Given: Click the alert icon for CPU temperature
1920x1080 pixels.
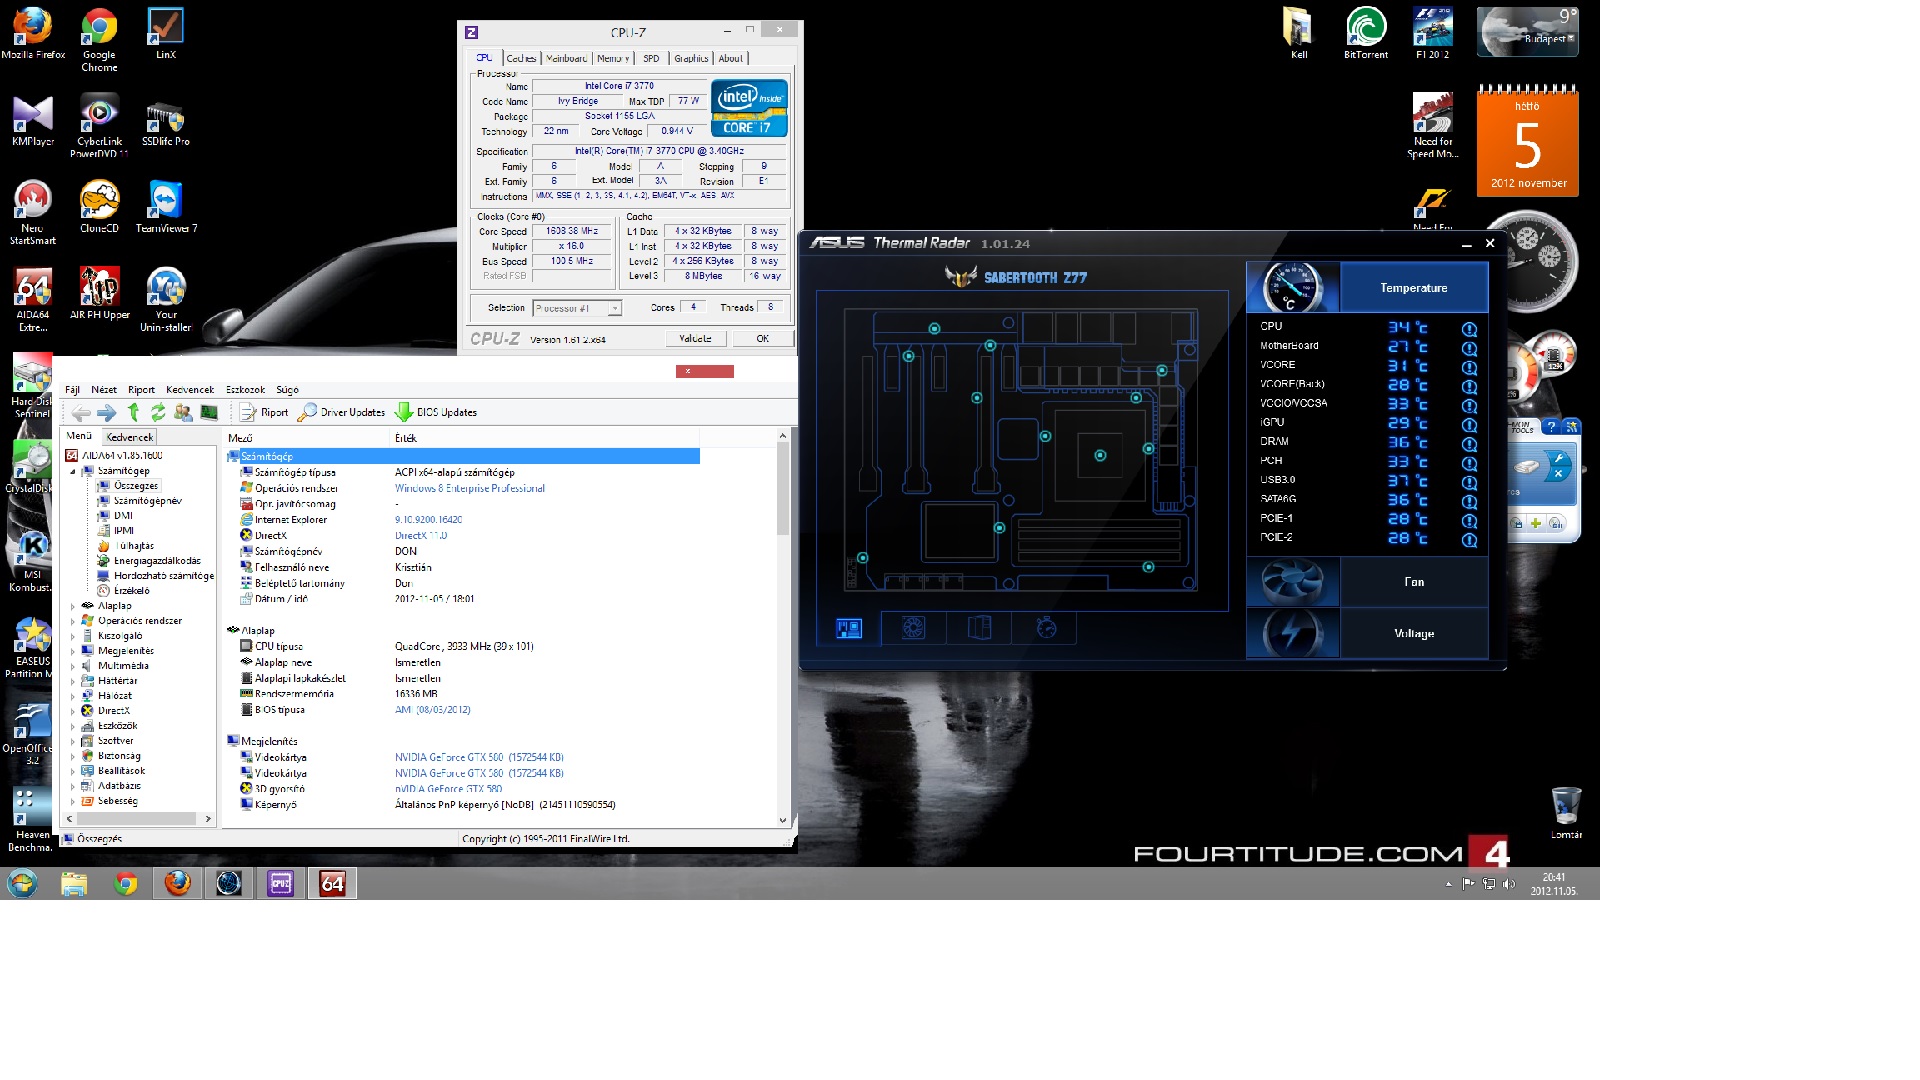Looking at the screenshot, I should [x=1469, y=328].
